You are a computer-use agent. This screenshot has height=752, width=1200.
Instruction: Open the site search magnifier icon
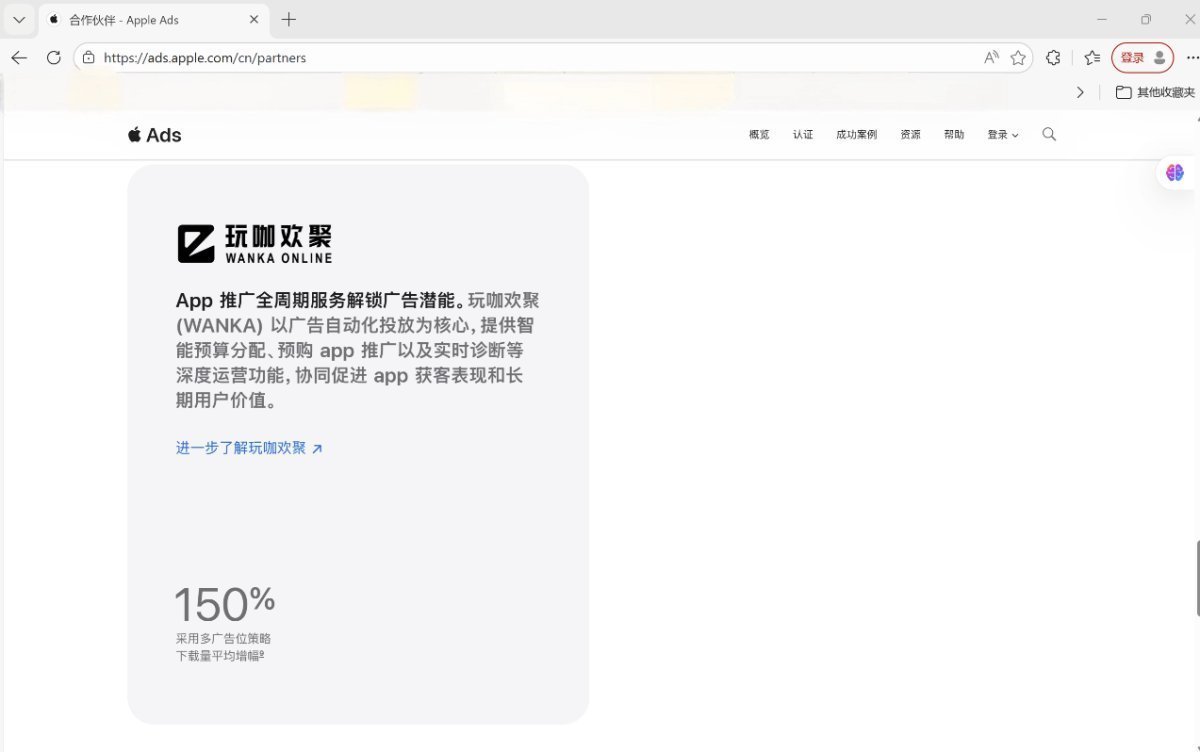[1049, 134]
